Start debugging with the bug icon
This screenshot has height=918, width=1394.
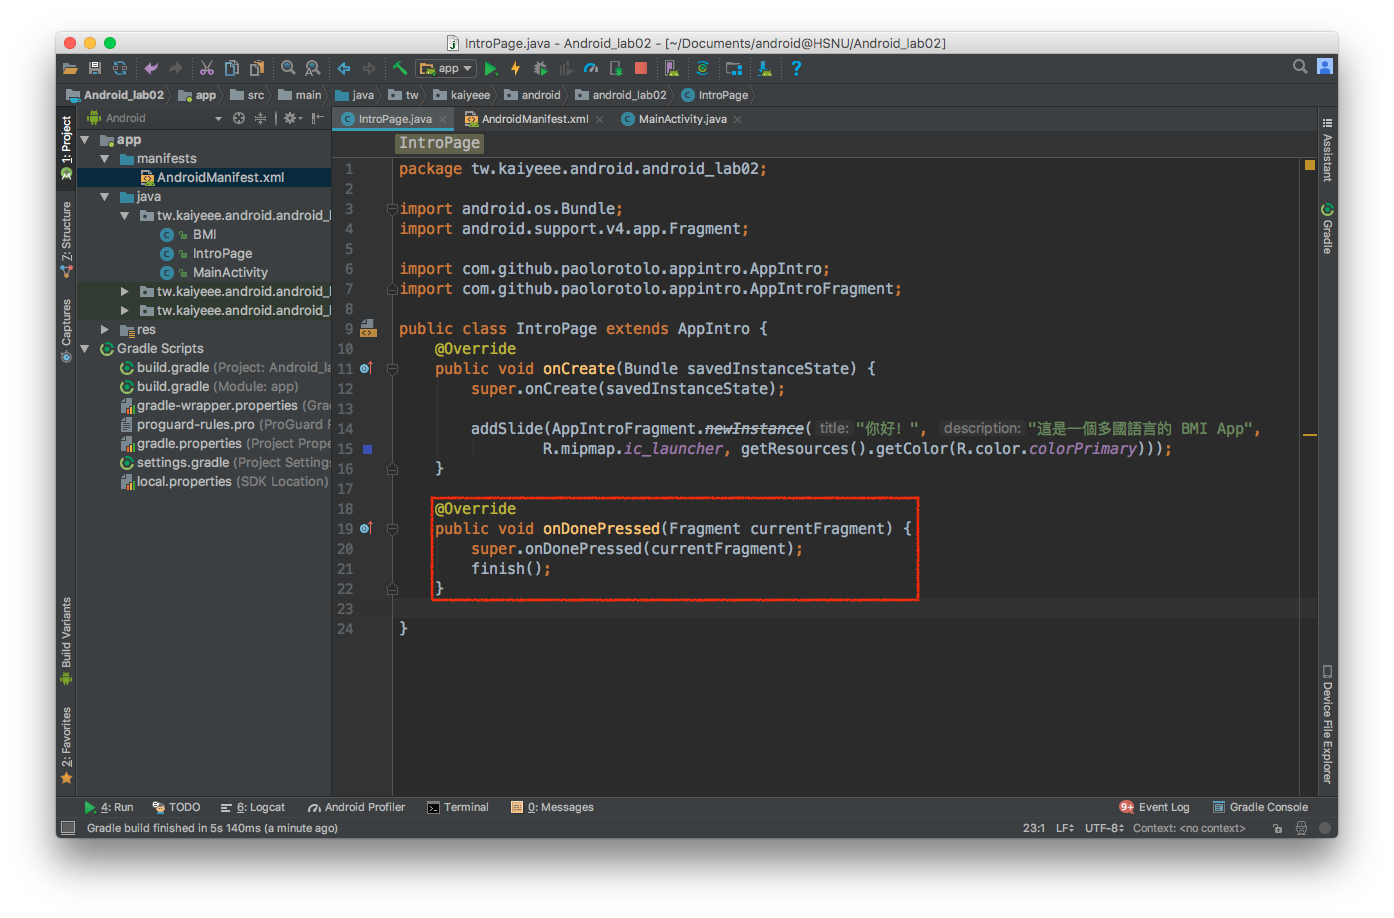coord(541,68)
